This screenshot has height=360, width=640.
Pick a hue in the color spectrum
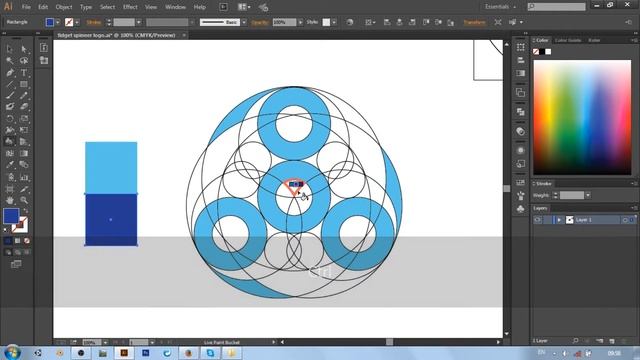pos(582,118)
